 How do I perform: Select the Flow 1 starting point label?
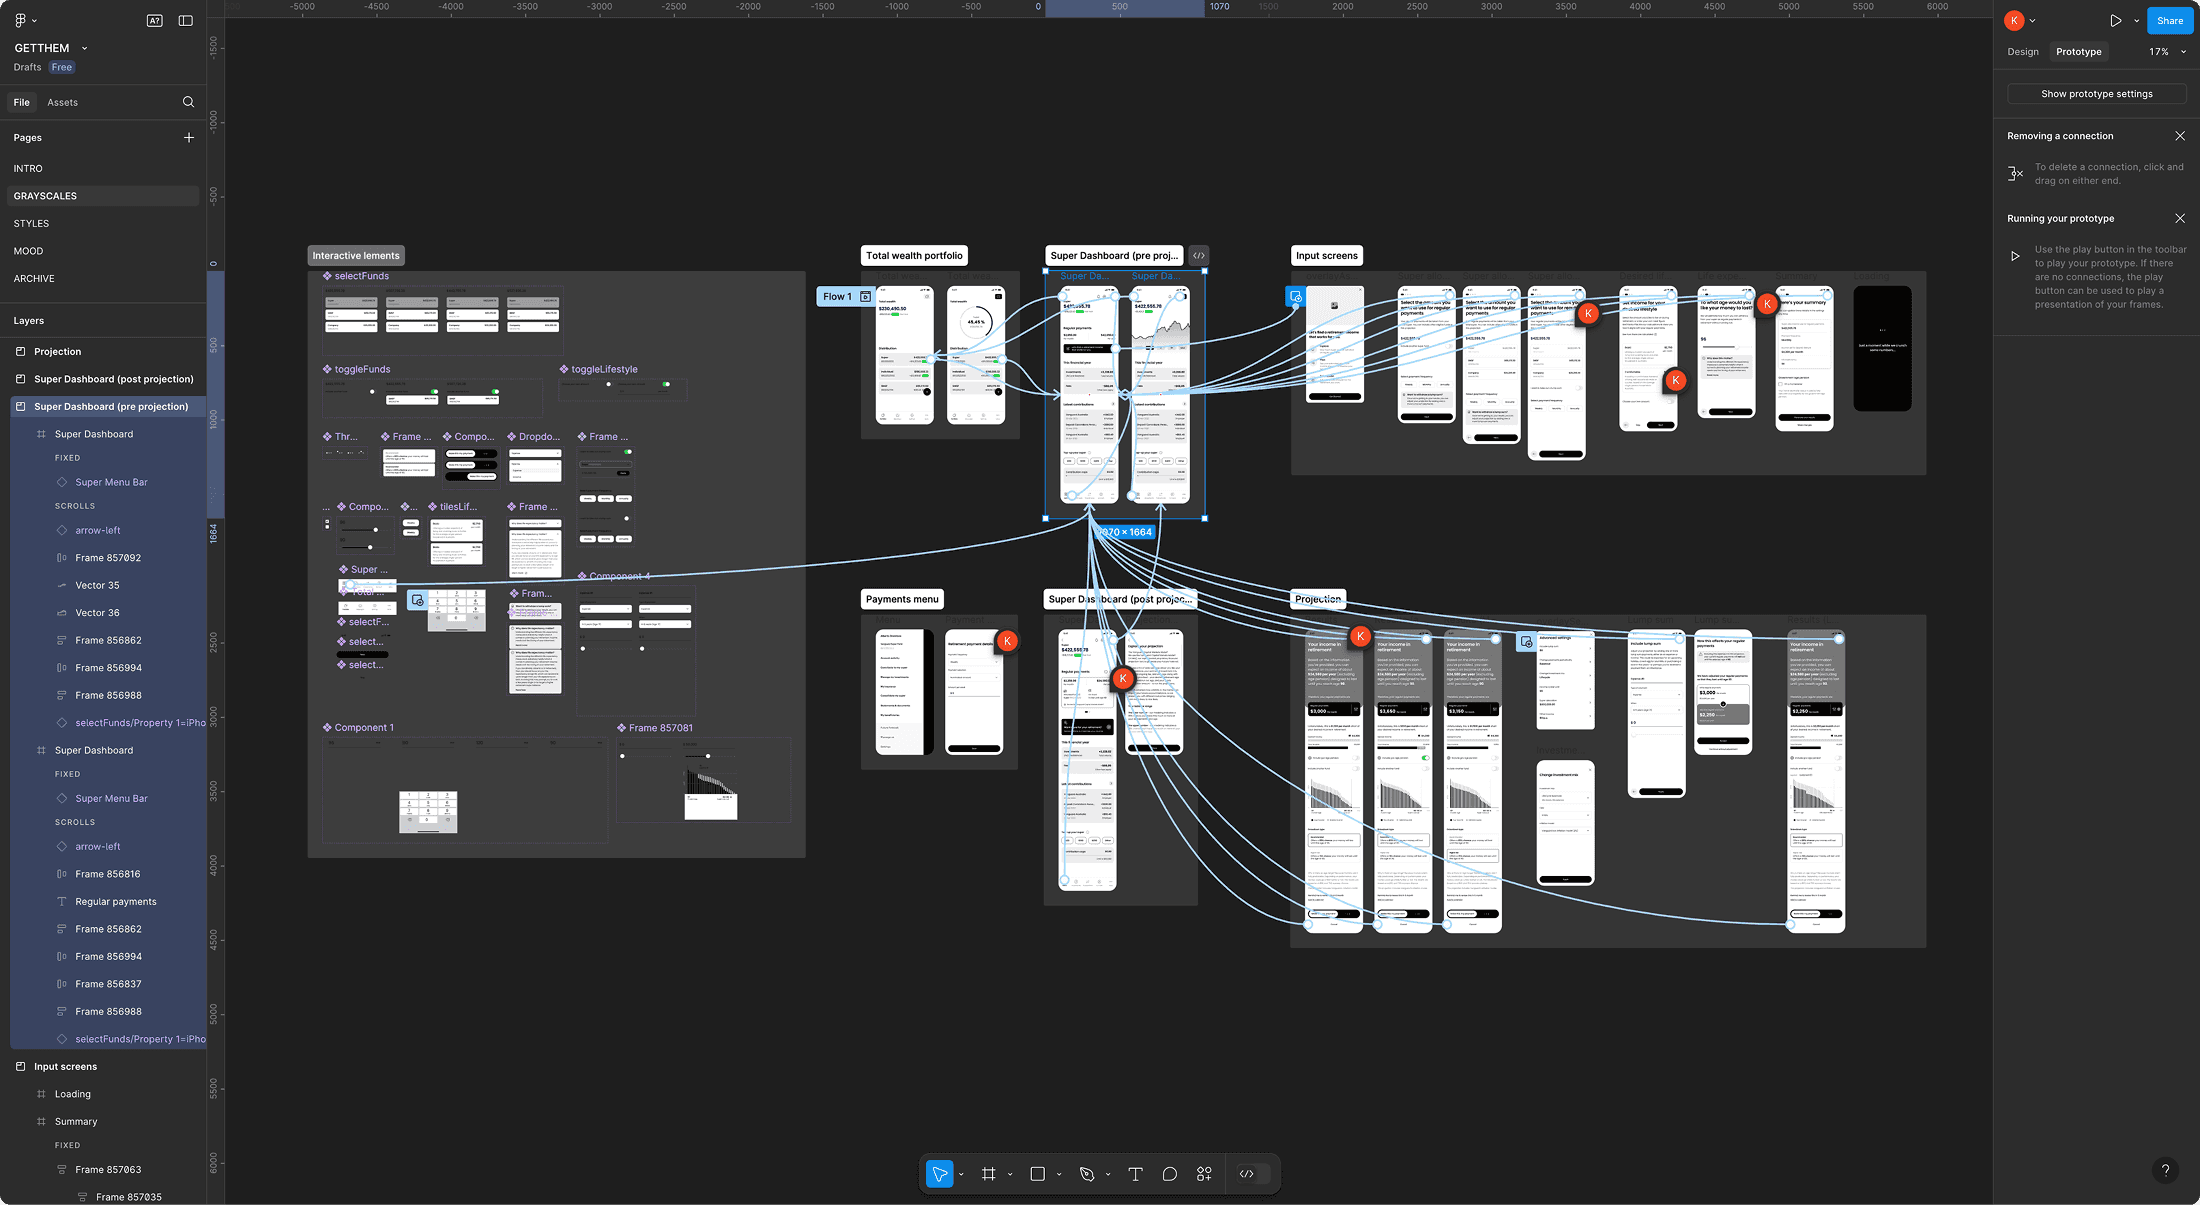pyautogui.click(x=846, y=297)
